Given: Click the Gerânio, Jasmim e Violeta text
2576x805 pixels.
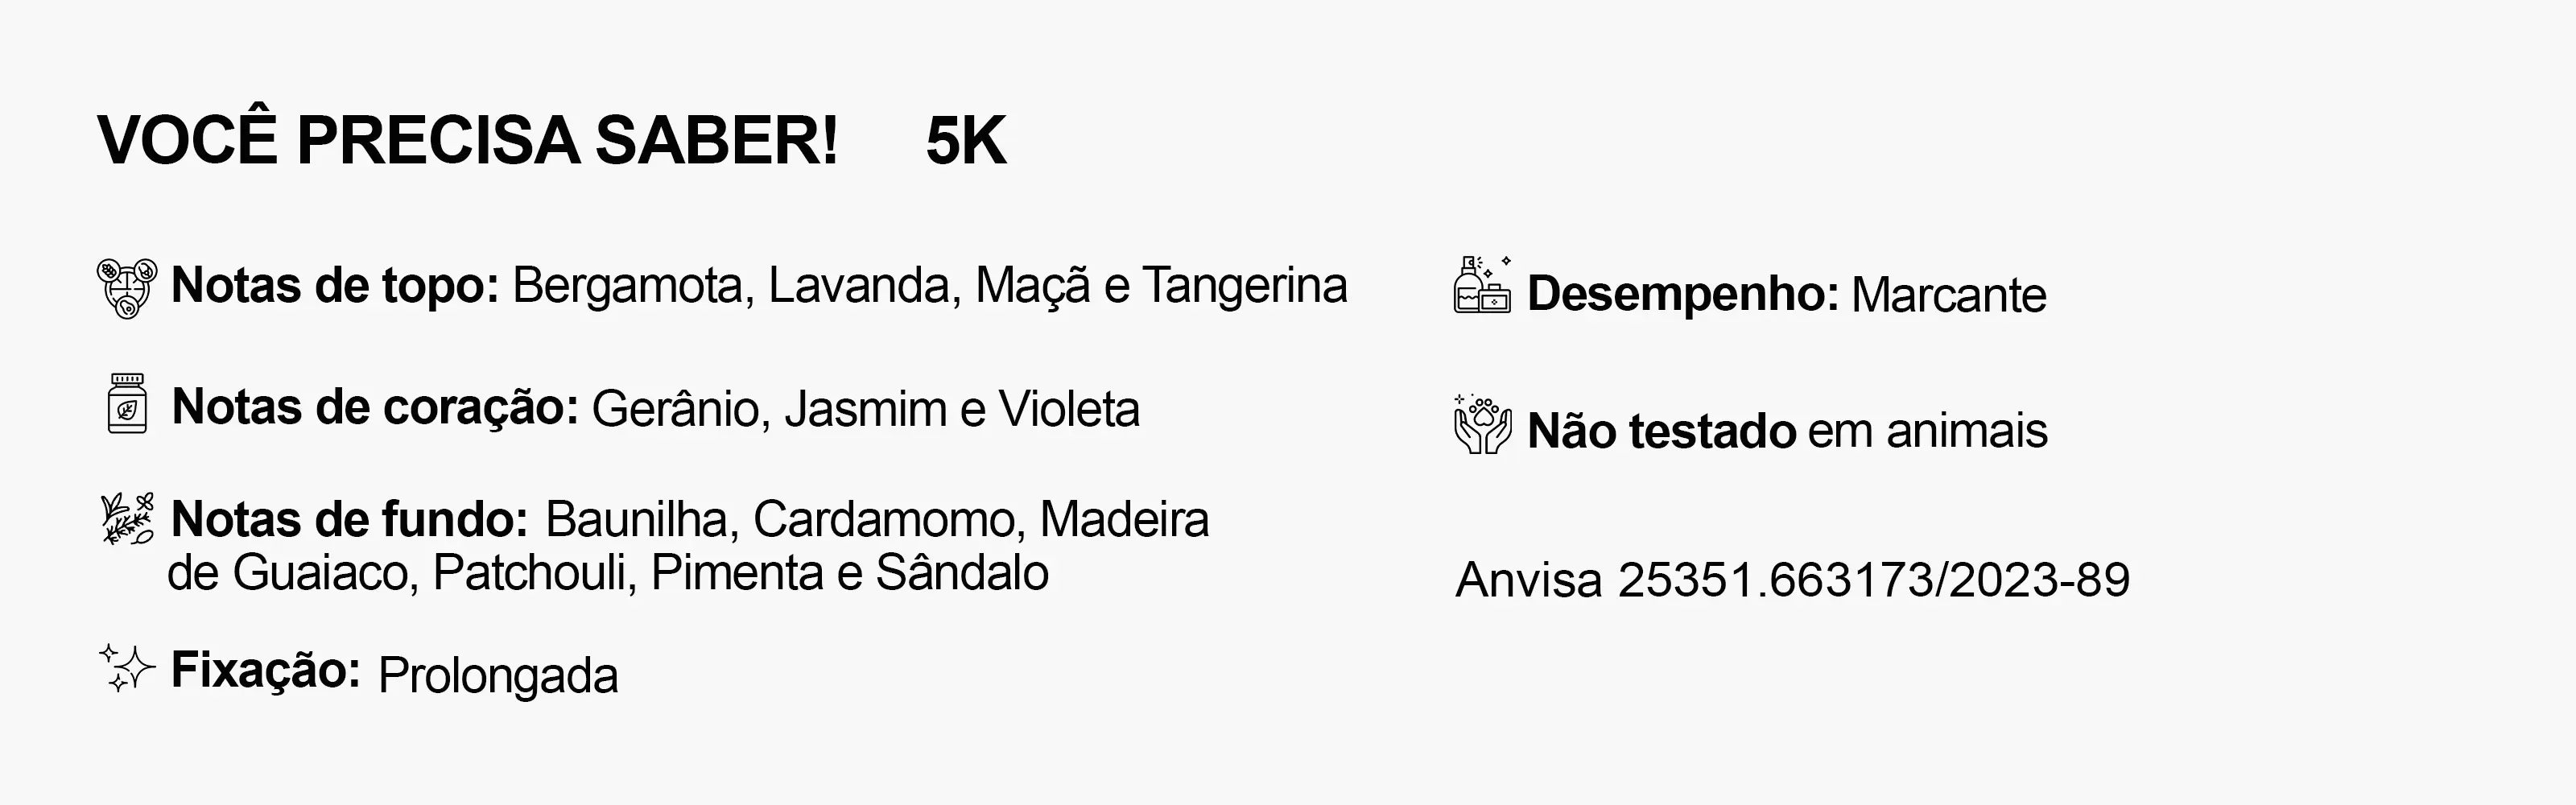Looking at the screenshot, I should click(x=866, y=409).
